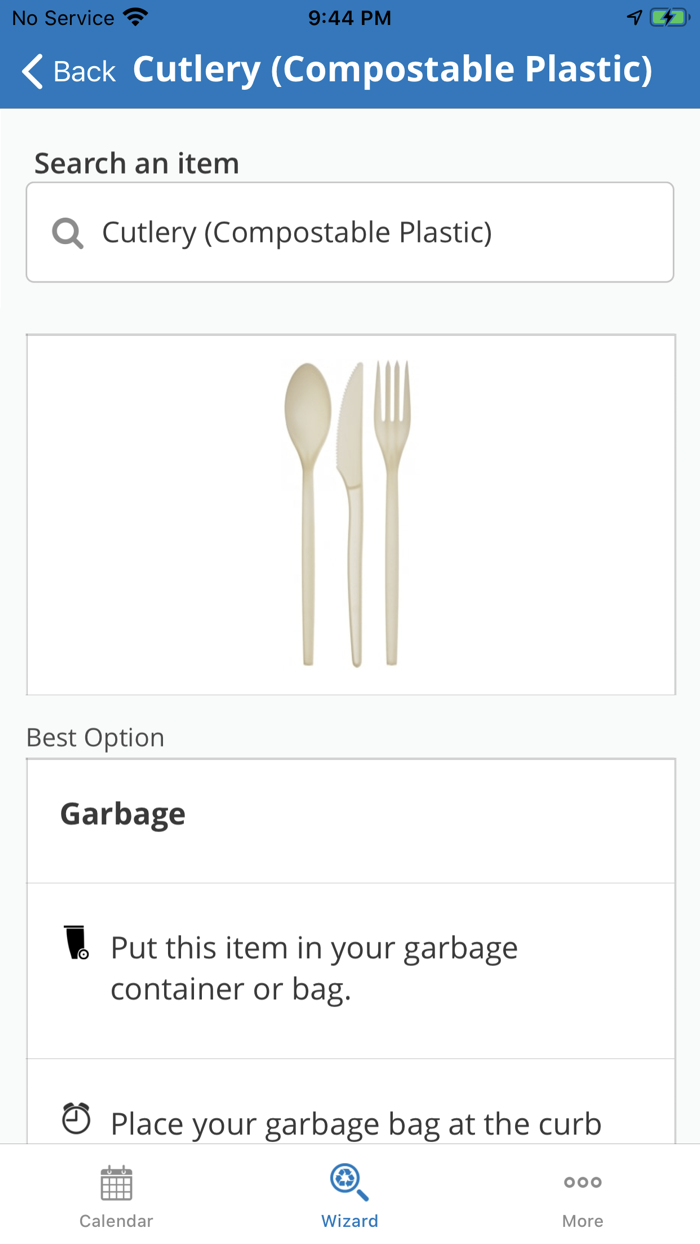700x1244 pixels.
Task: Select the Garbage best option heading
Action: tap(123, 814)
